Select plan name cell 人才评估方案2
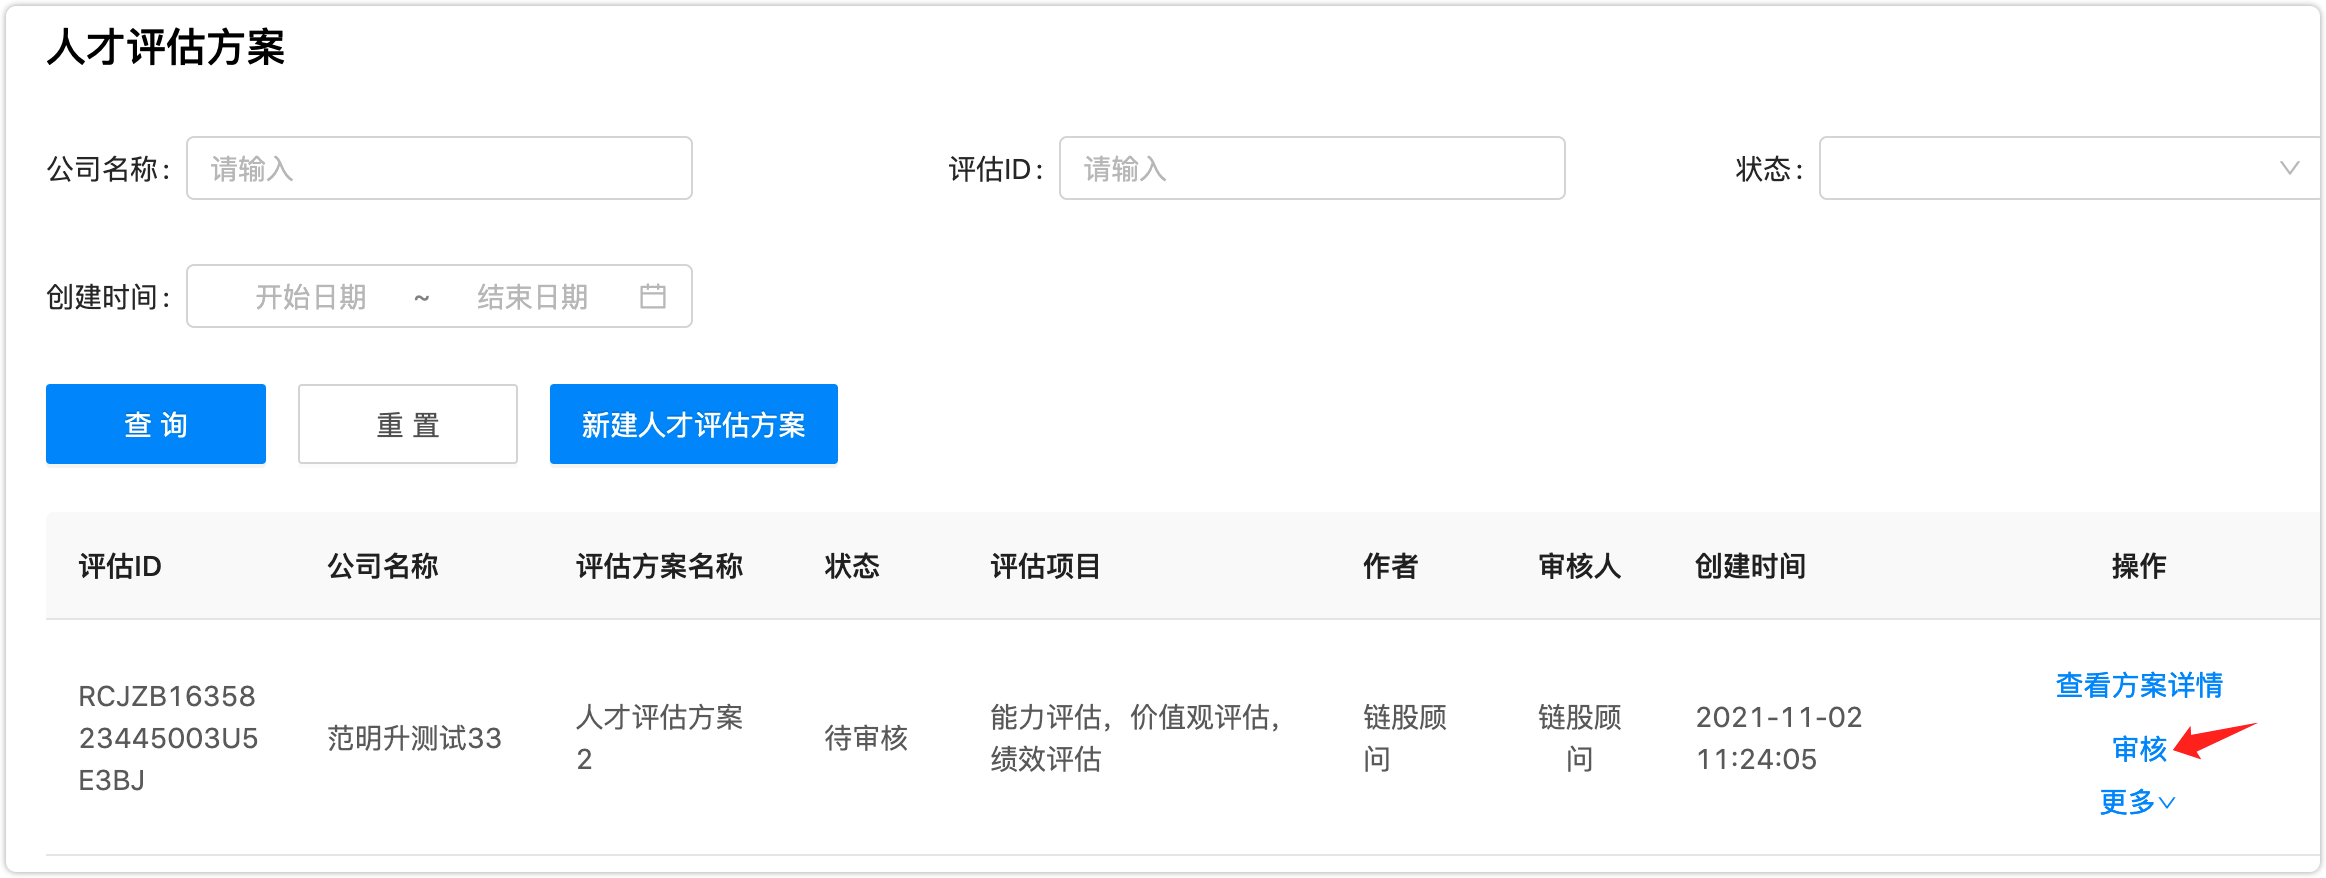This screenshot has width=2326, height=878. coord(660,738)
